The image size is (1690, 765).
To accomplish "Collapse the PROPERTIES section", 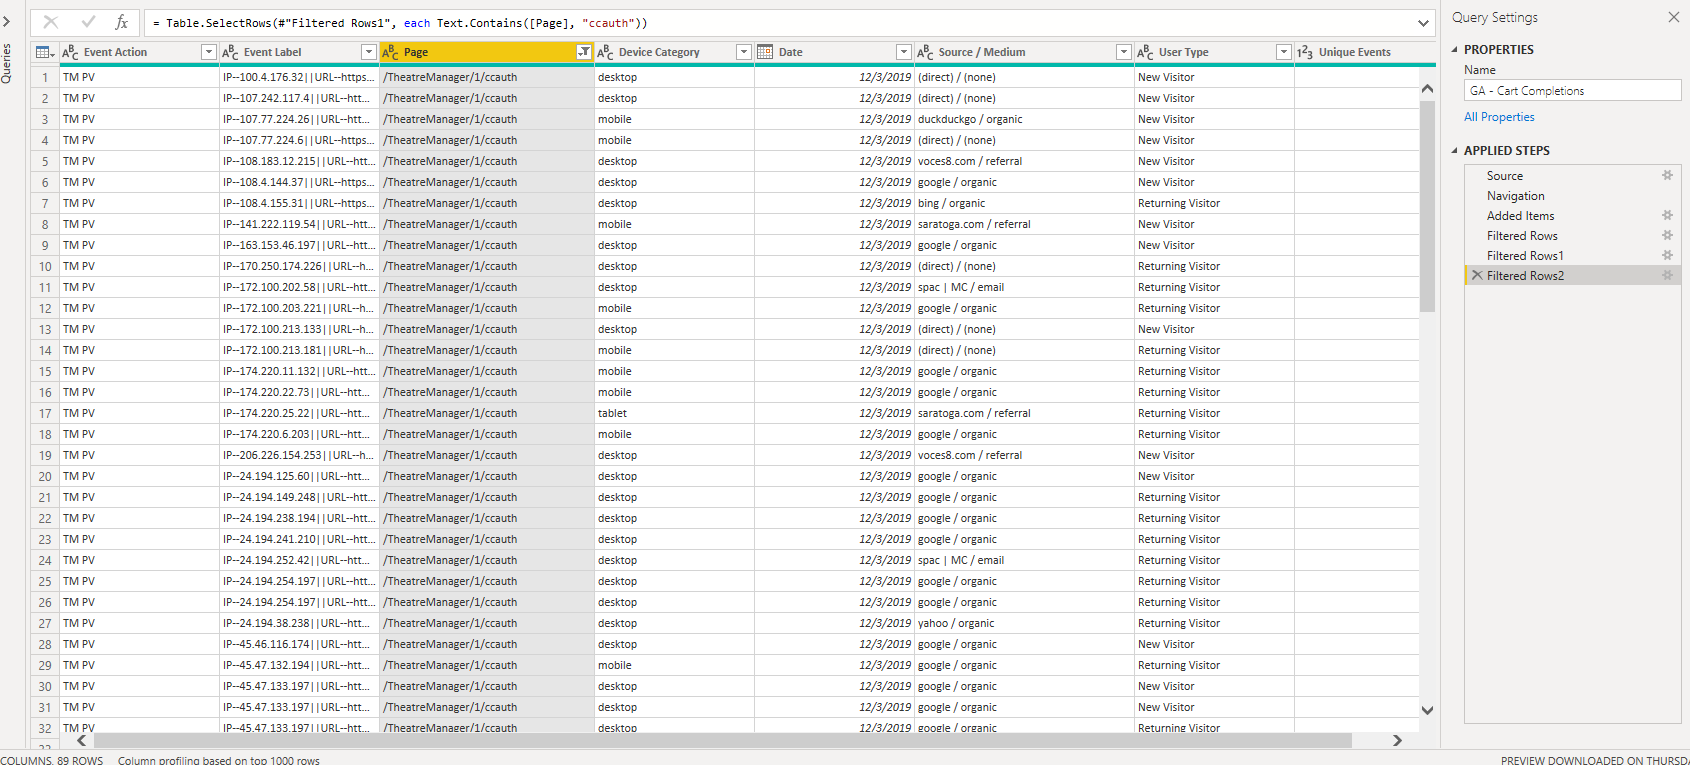I will click(1455, 49).
